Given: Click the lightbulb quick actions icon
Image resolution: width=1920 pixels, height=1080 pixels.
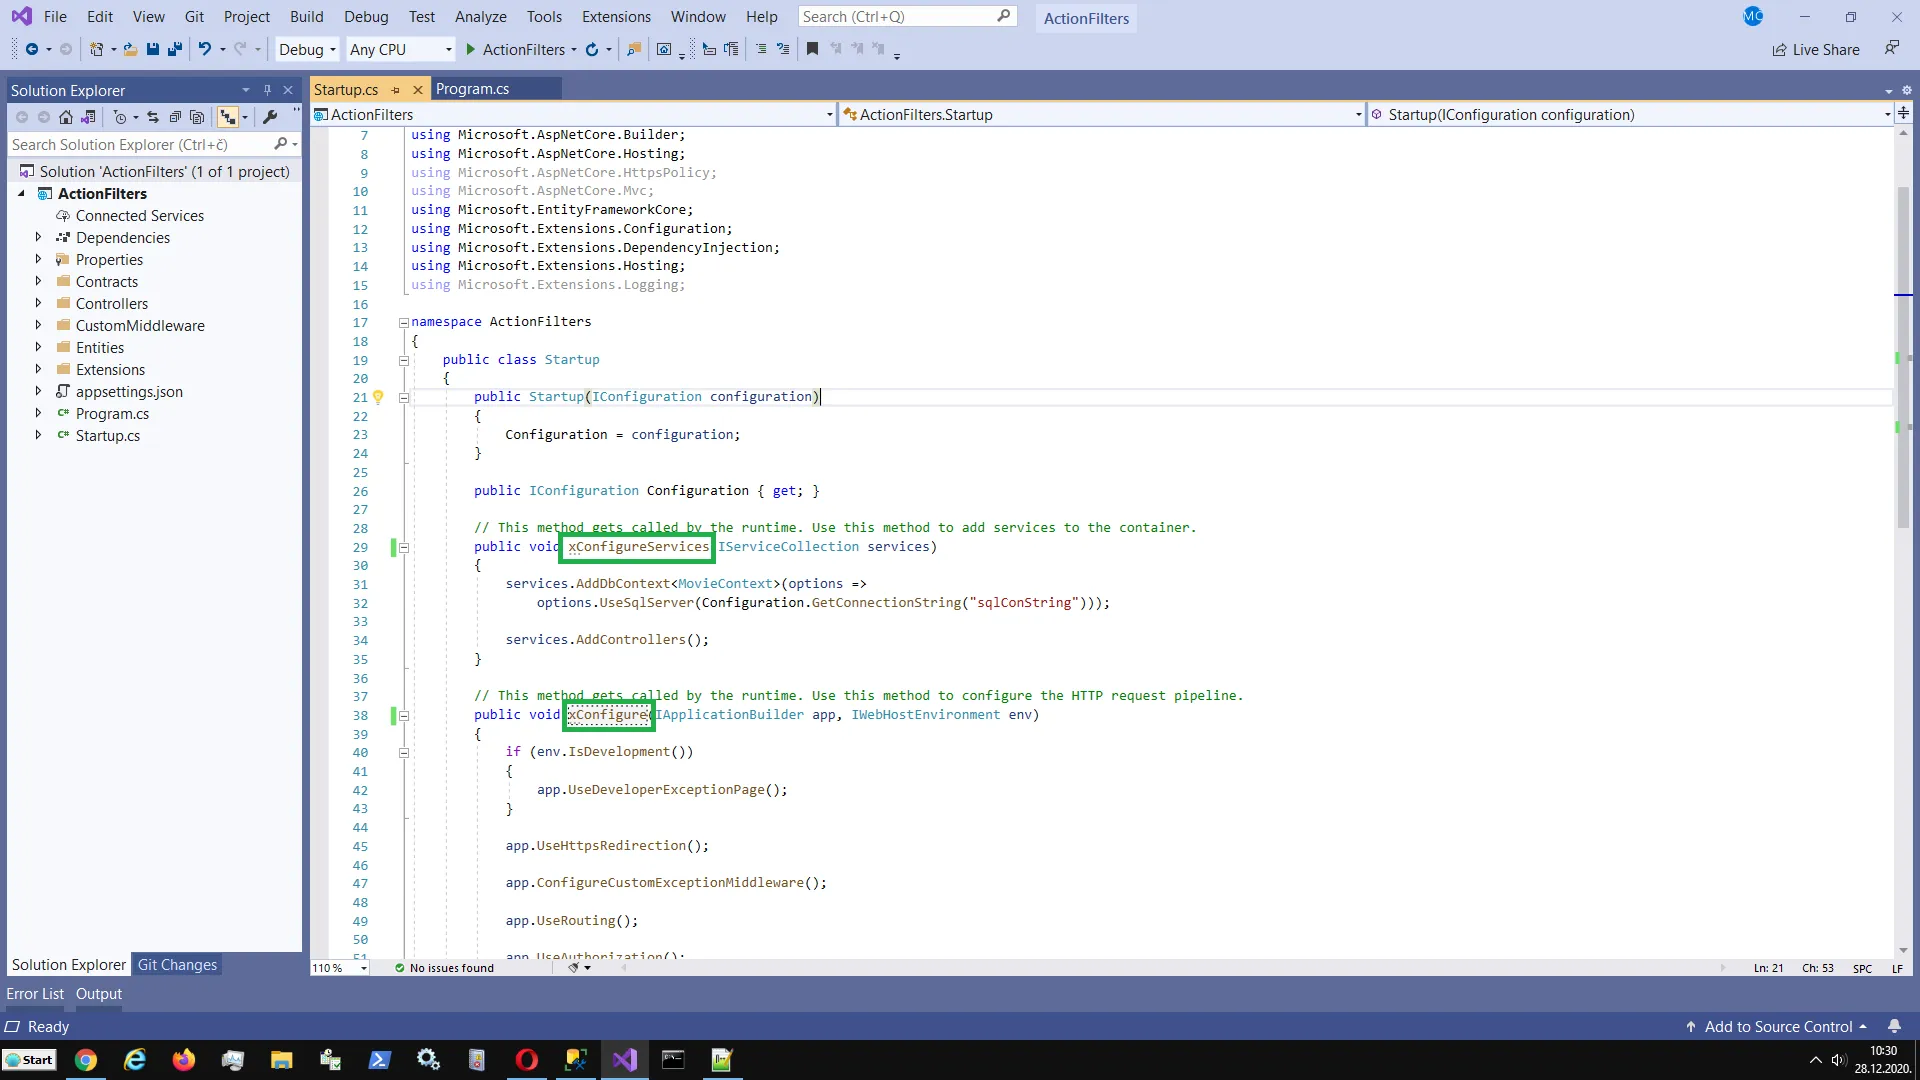Looking at the screenshot, I should click(378, 397).
